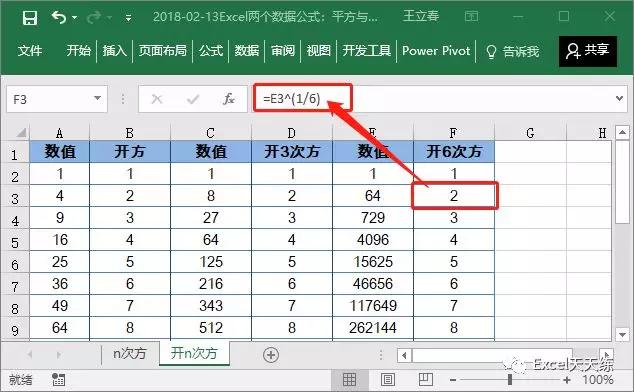Click cell containing 216
The height and width of the screenshot is (392, 634).
click(211, 284)
